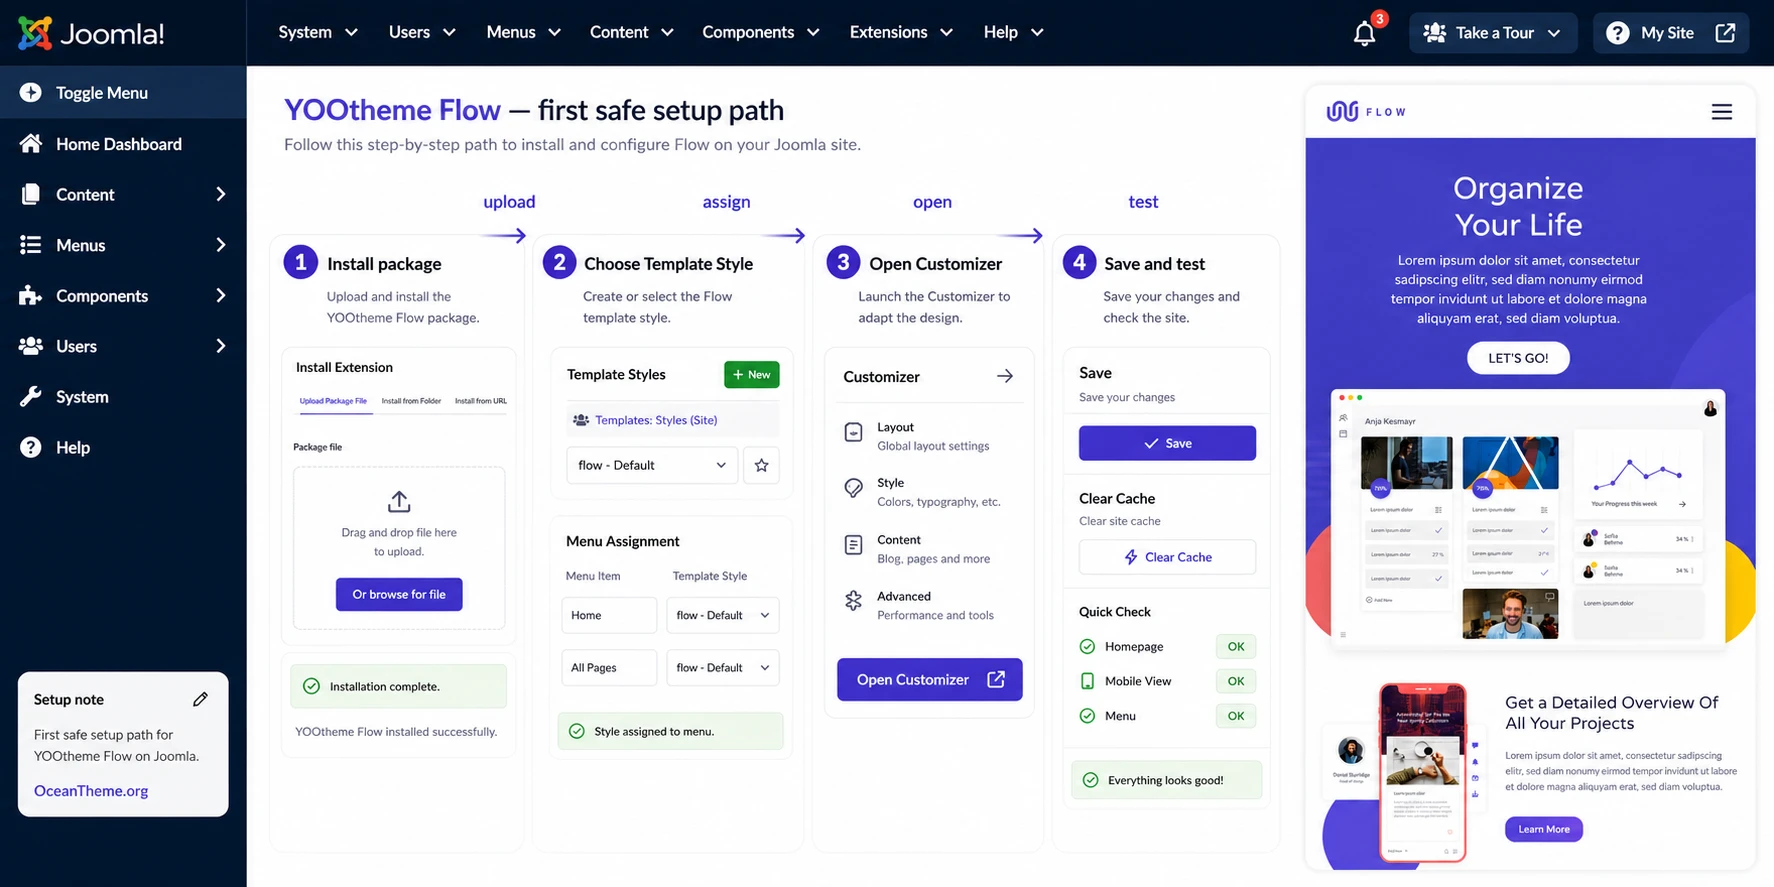
Task: Open the Take a Tour dropdown
Action: 1493,33
